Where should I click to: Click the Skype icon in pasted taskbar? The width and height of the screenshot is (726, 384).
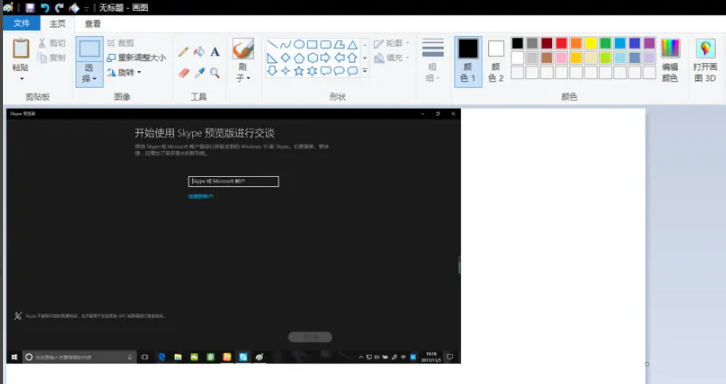coord(243,357)
